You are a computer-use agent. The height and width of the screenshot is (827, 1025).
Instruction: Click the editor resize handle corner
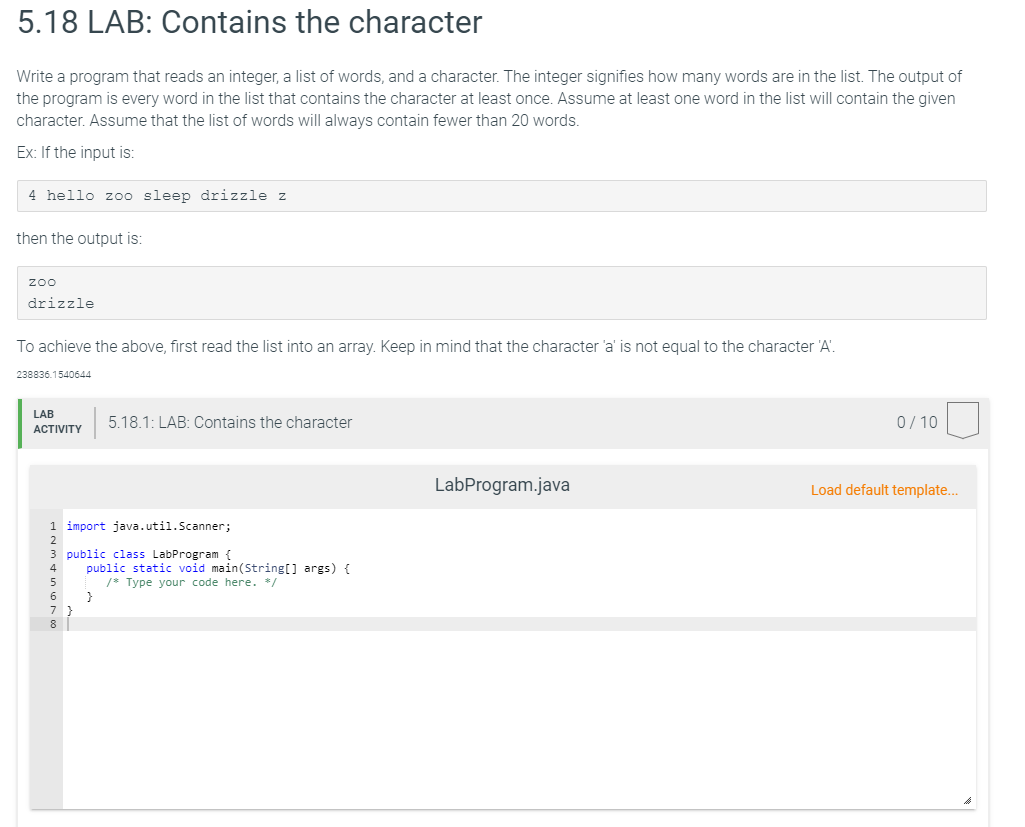(967, 800)
